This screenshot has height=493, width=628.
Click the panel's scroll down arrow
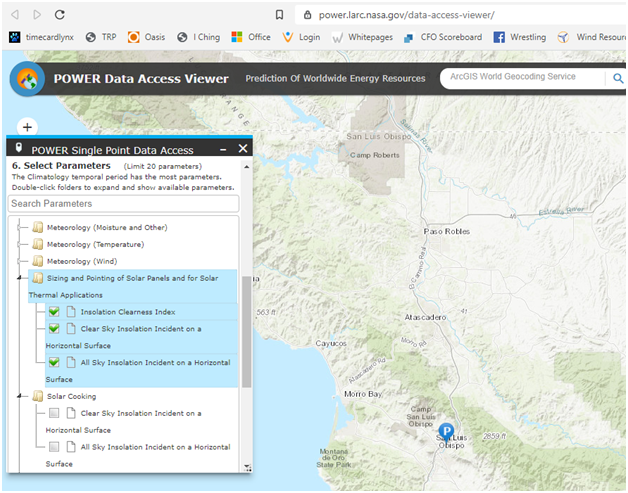coord(247,467)
